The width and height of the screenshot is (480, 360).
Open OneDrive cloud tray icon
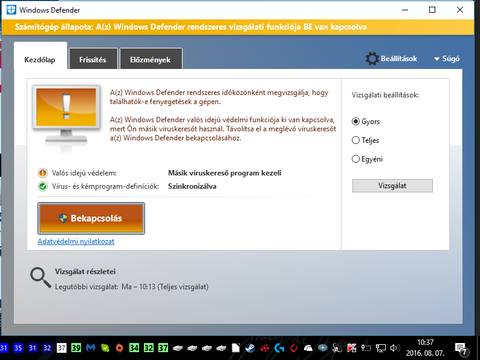click(308, 349)
